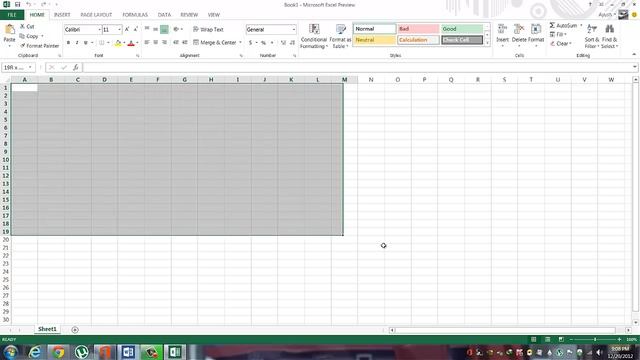Toggle Wrap Text
The width and height of the screenshot is (640, 360).
(x=208, y=29)
